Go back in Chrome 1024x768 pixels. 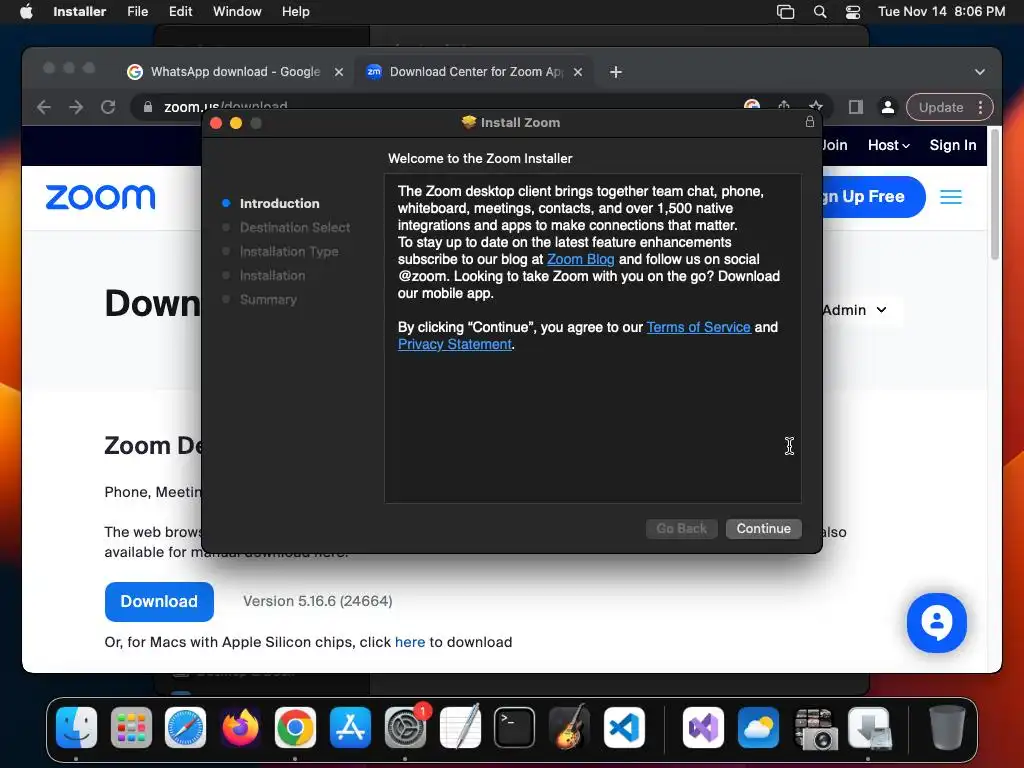click(44, 107)
